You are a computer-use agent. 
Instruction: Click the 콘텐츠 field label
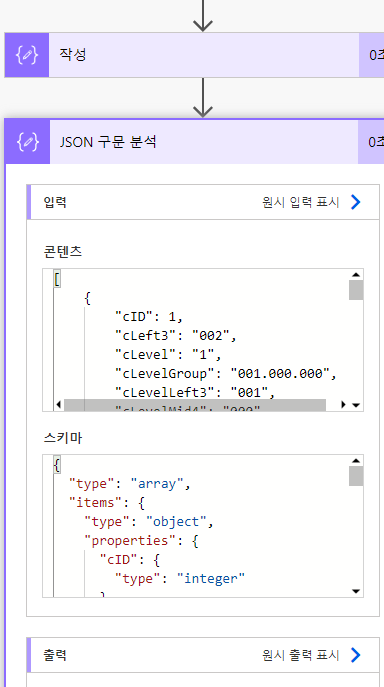[63, 252]
